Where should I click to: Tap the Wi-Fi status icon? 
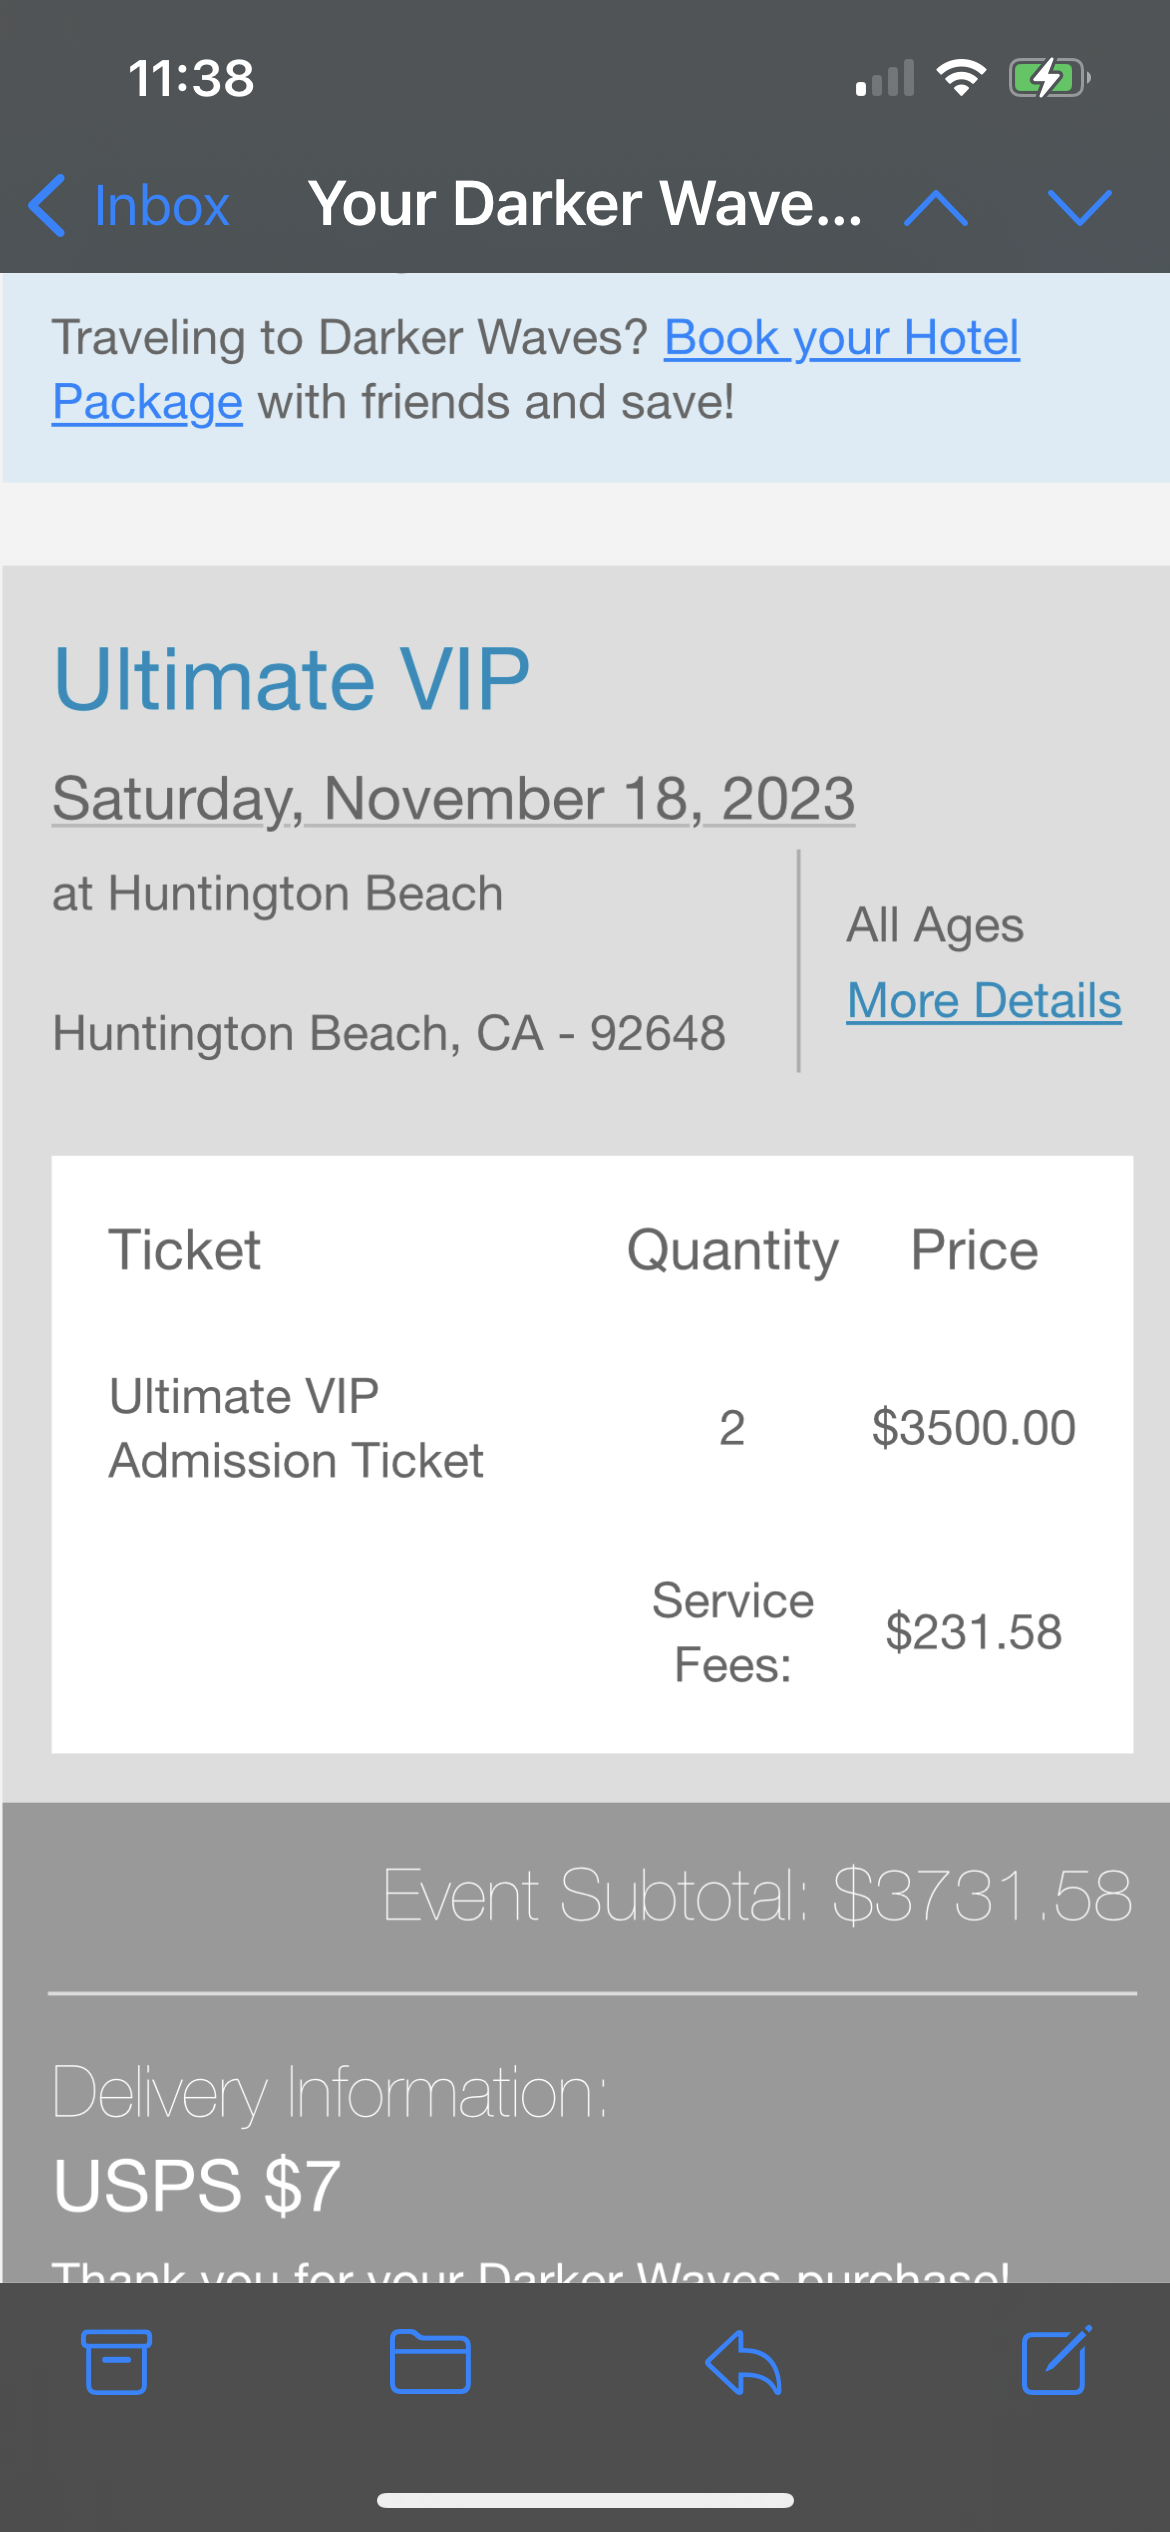pos(961,78)
